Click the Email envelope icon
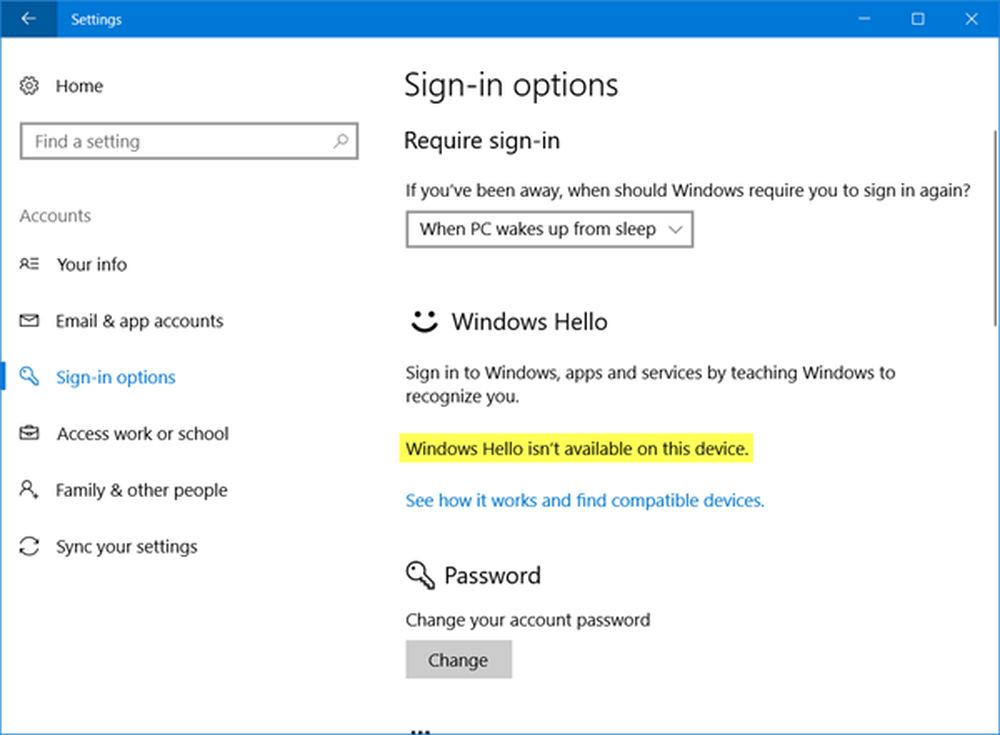This screenshot has height=735, width=1000. tap(29, 320)
